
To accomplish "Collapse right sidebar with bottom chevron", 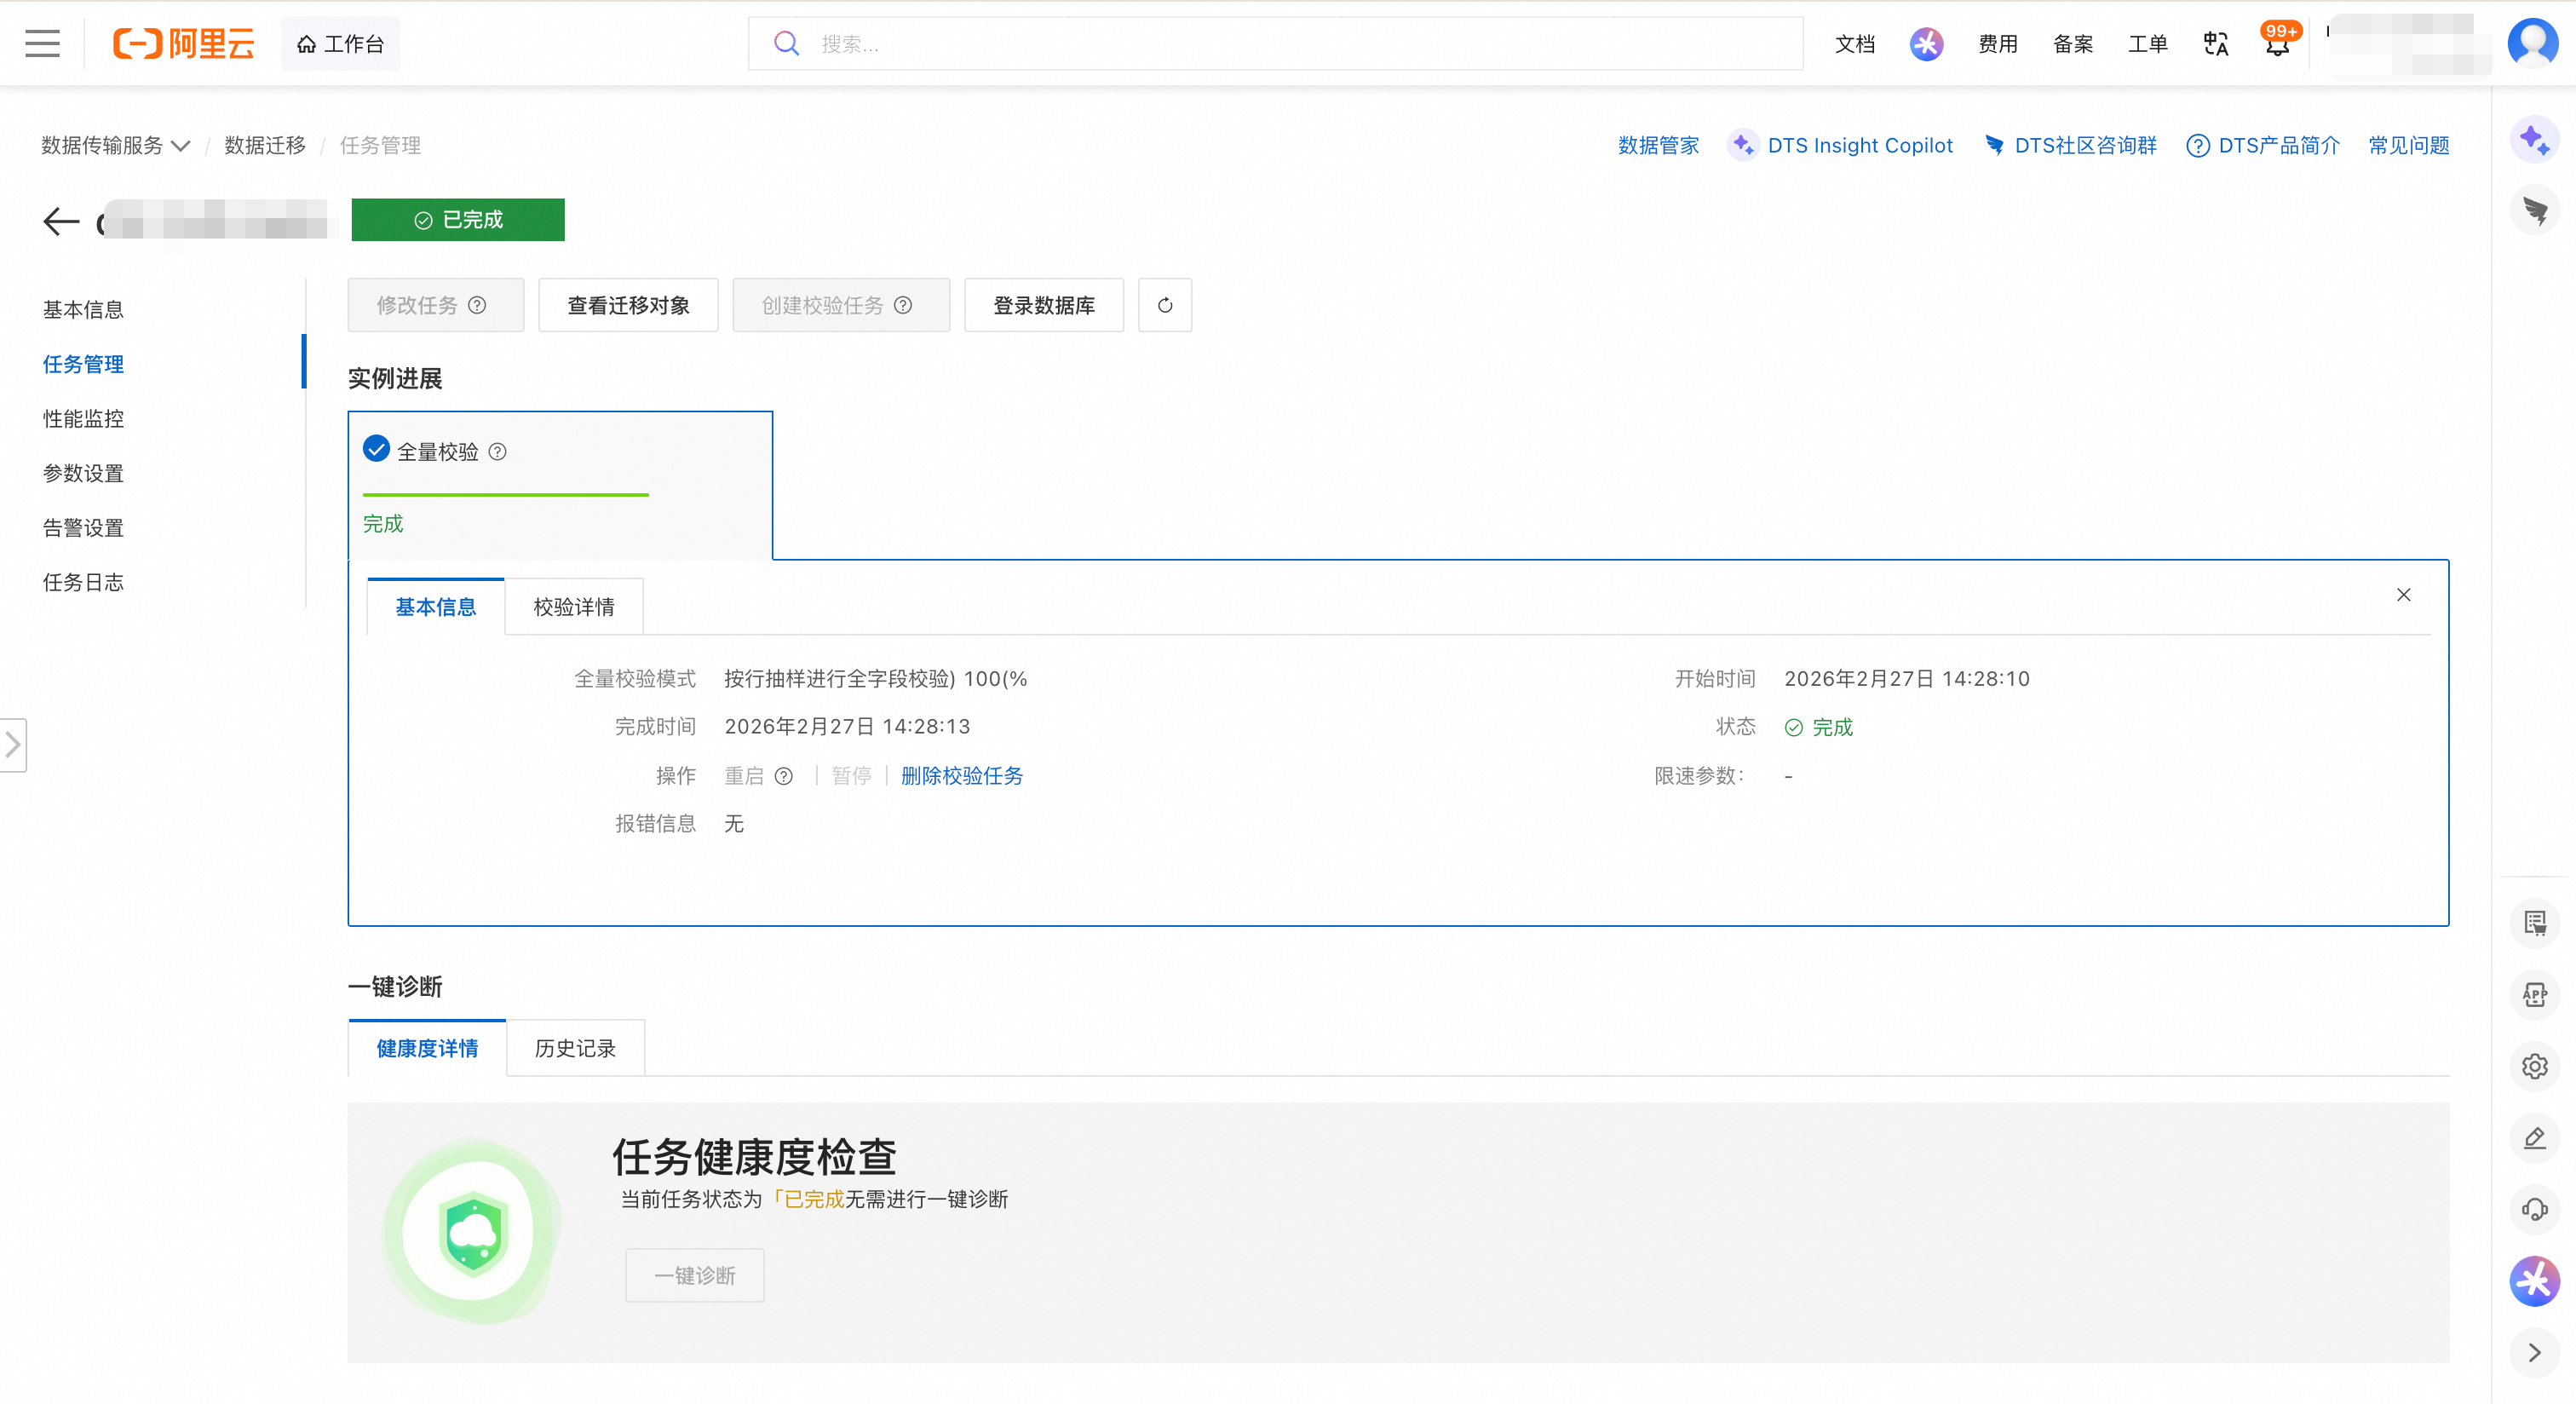I will 2534,1353.
